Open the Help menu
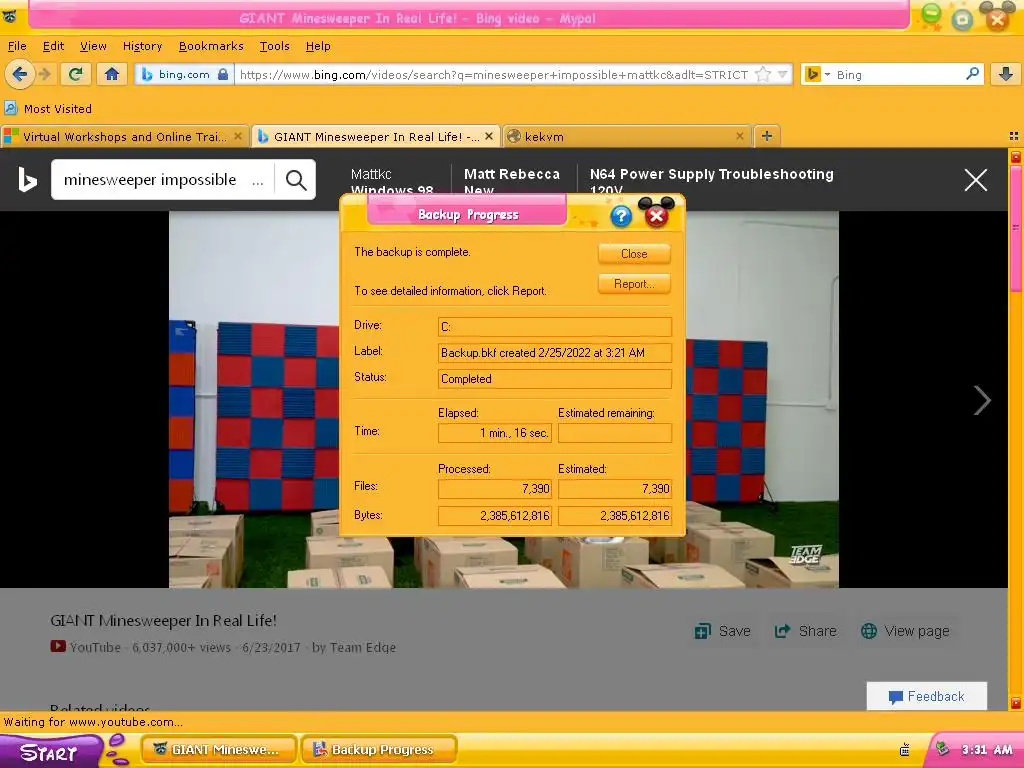The width and height of the screenshot is (1024, 768). [x=318, y=46]
